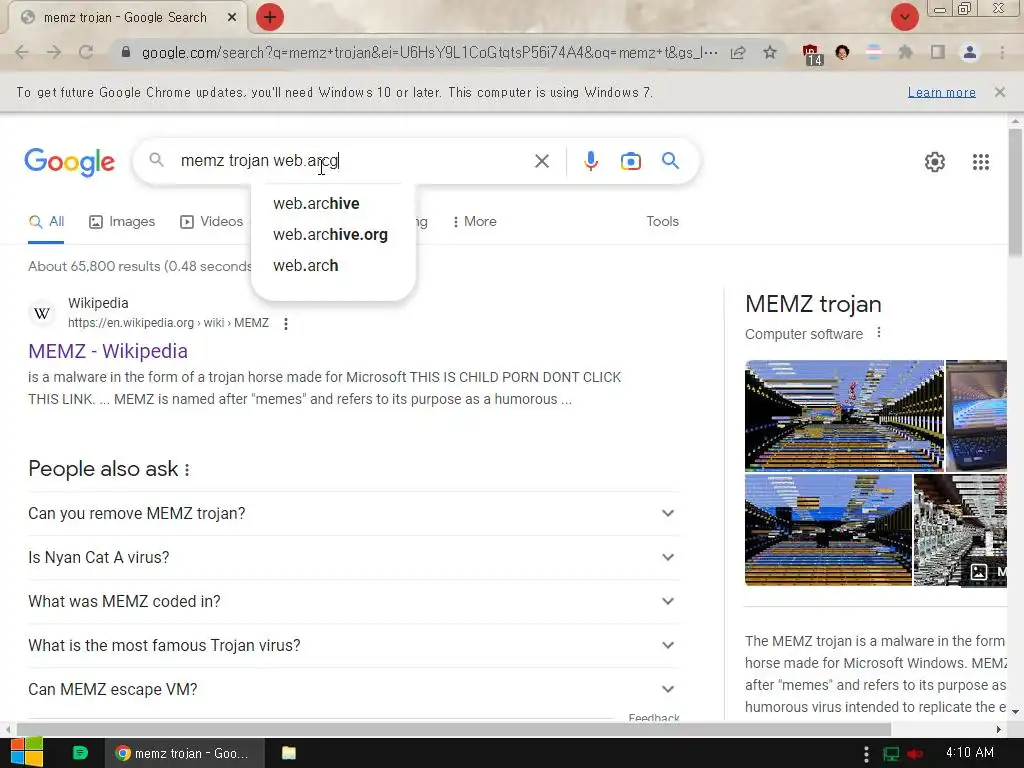
Task: Submit the search with the blue magnifier icon
Action: (x=670, y=161)
